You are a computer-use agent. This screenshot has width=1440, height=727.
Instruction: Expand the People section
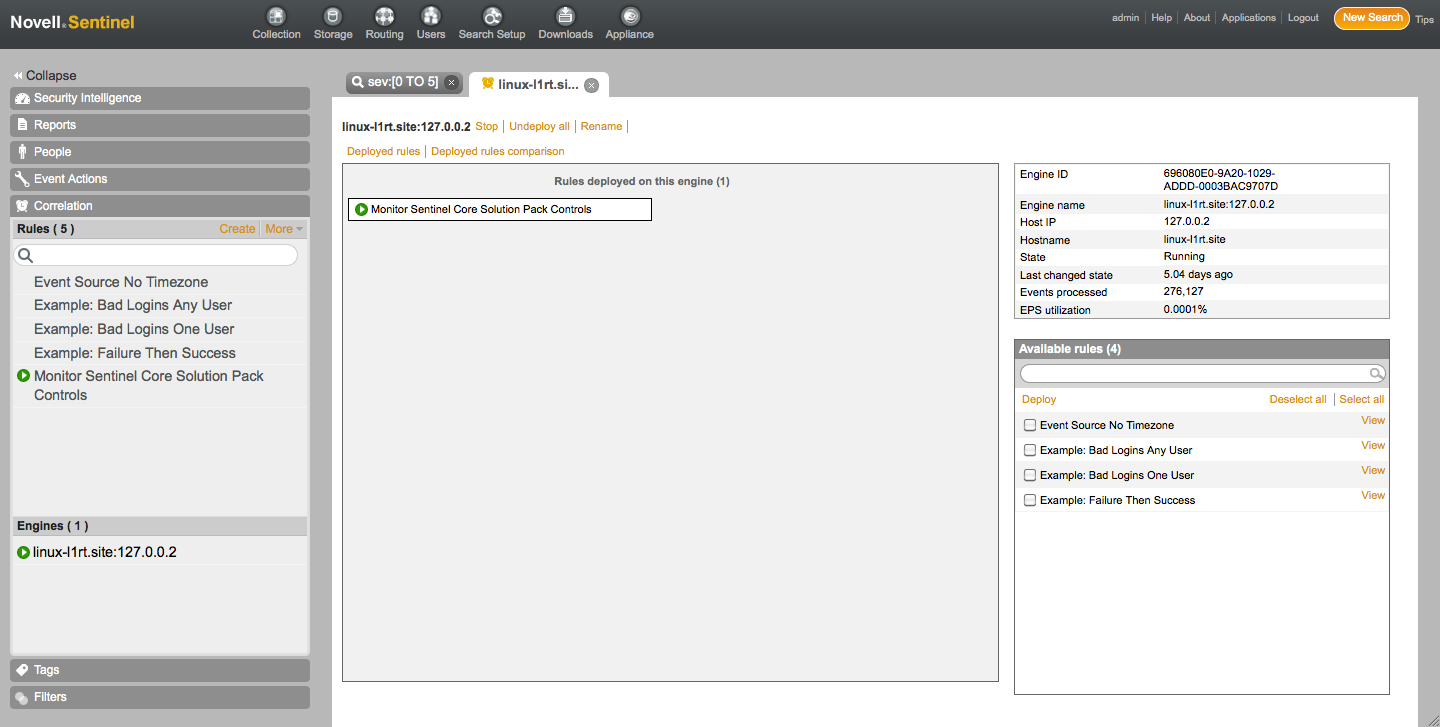160,152
